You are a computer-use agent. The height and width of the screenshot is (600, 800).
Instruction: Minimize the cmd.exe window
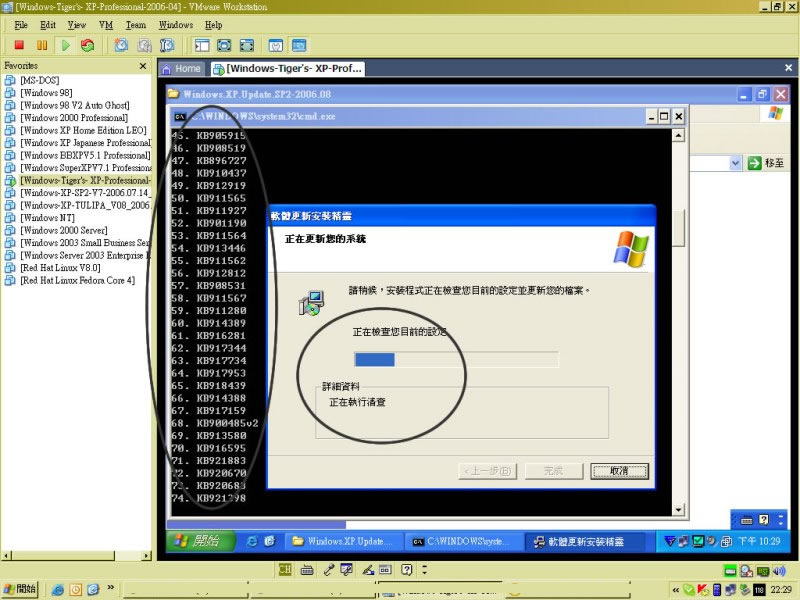coord(651,117)
